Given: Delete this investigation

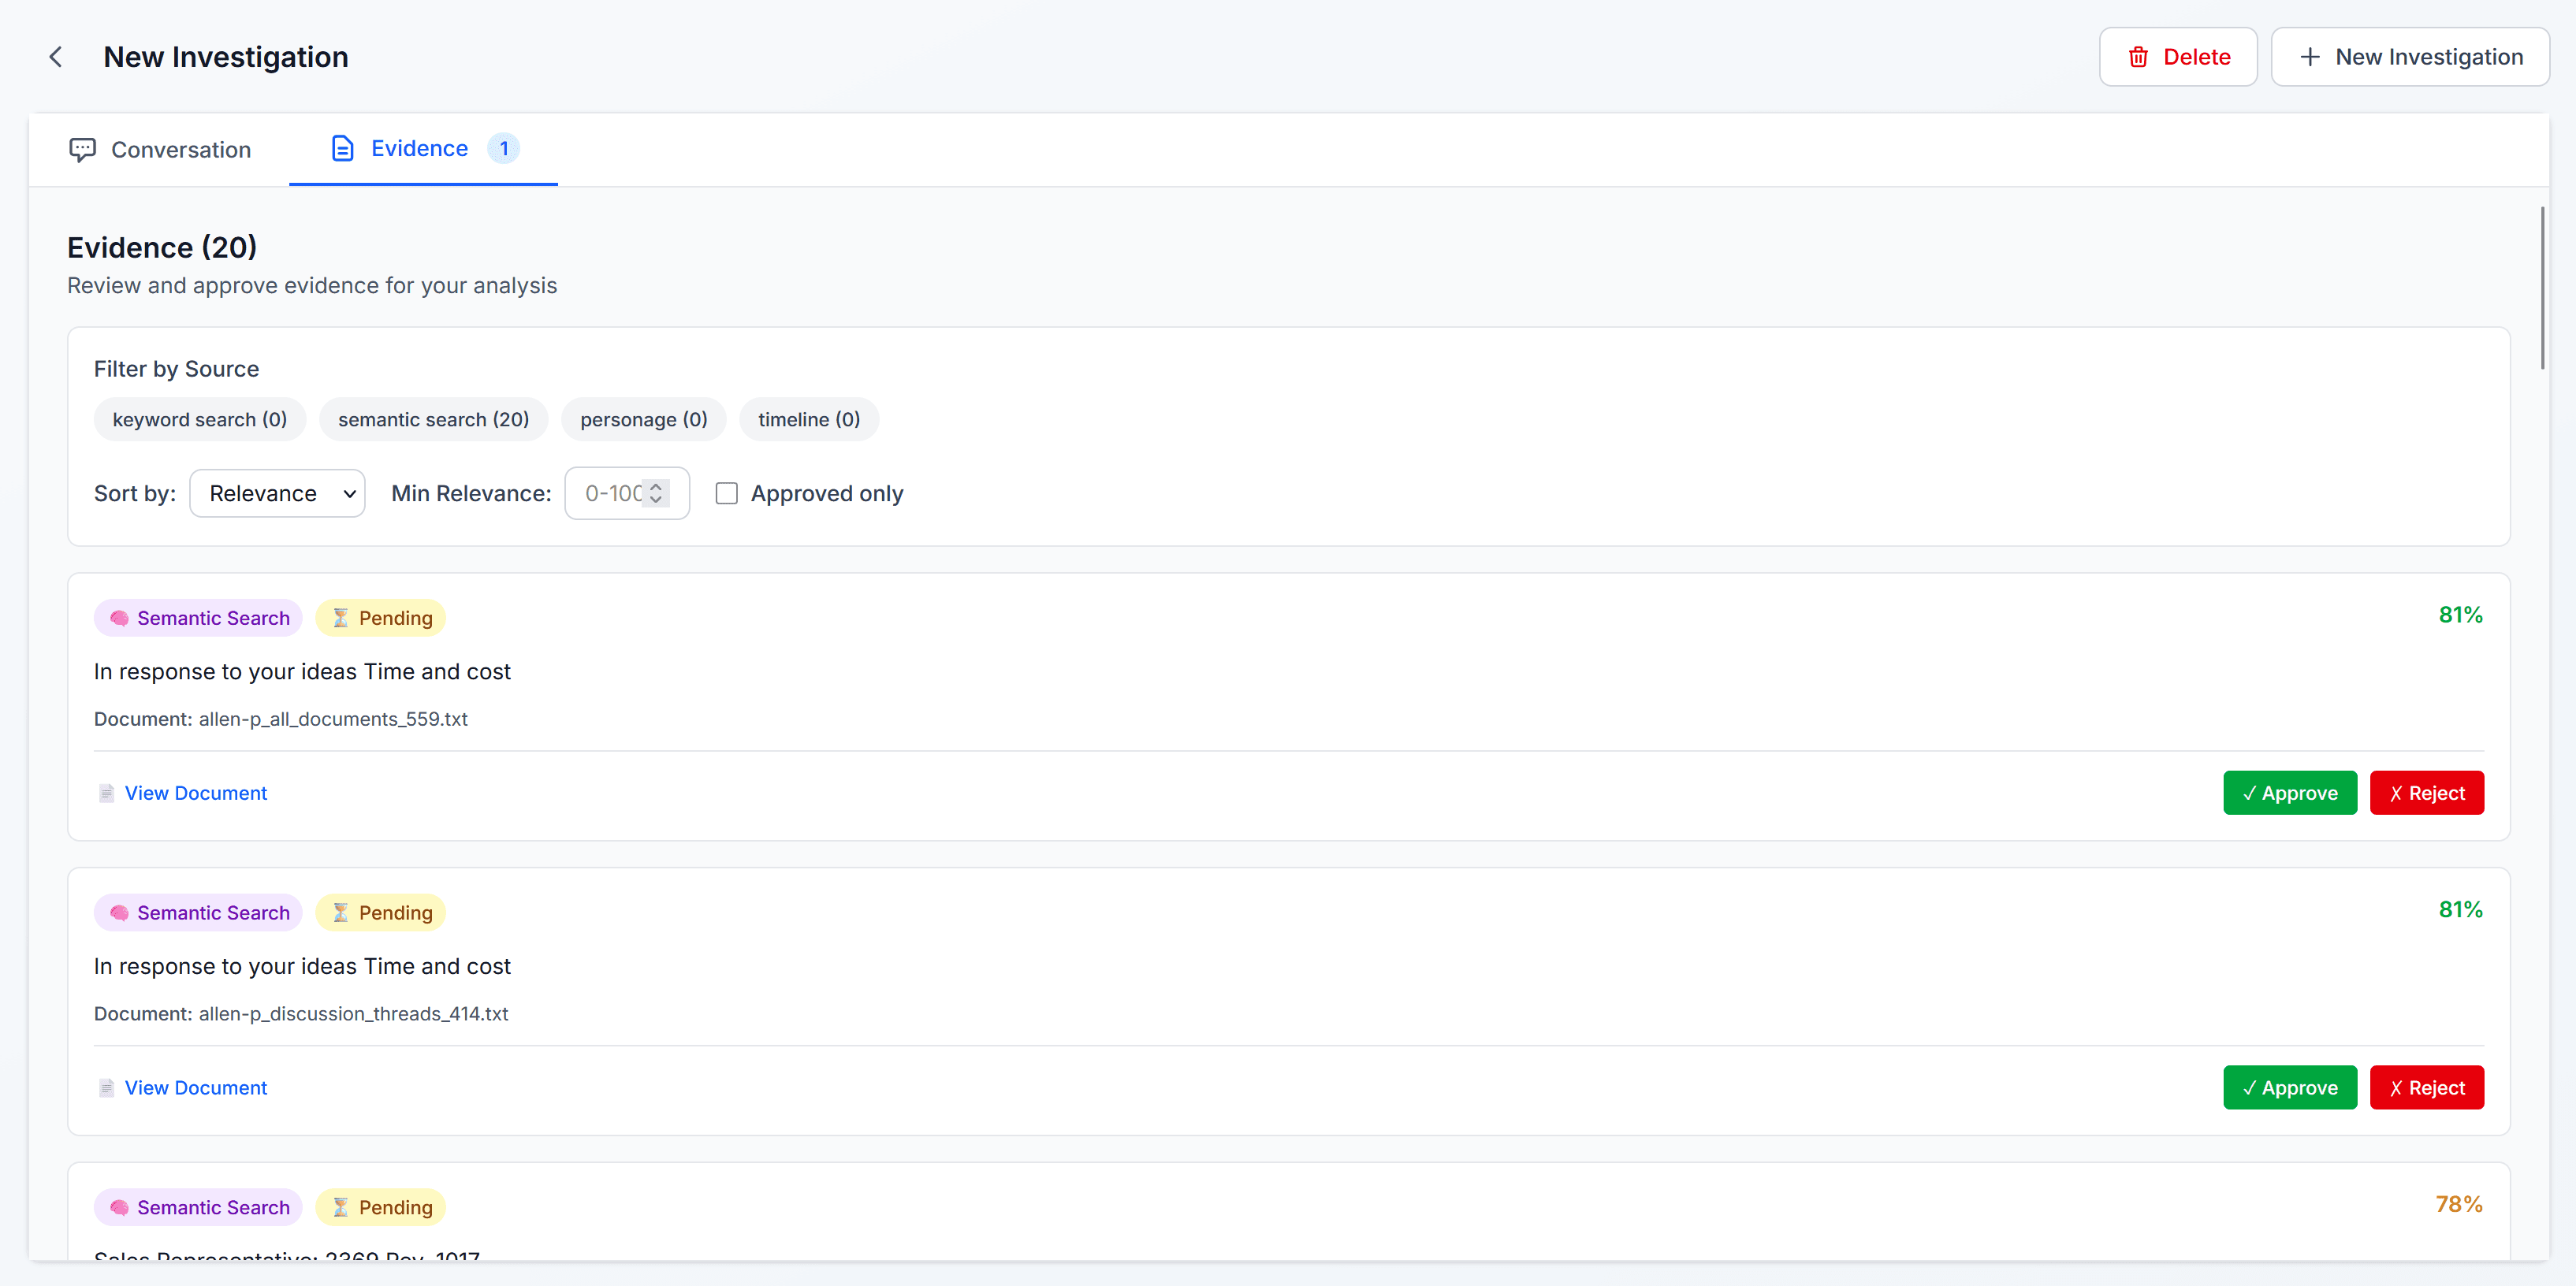Looking at the screenshot, I should (x=2178, y=57).
